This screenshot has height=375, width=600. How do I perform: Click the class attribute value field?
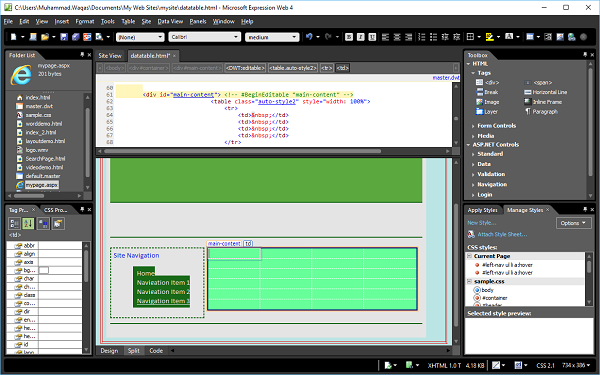tap(60, 295)
